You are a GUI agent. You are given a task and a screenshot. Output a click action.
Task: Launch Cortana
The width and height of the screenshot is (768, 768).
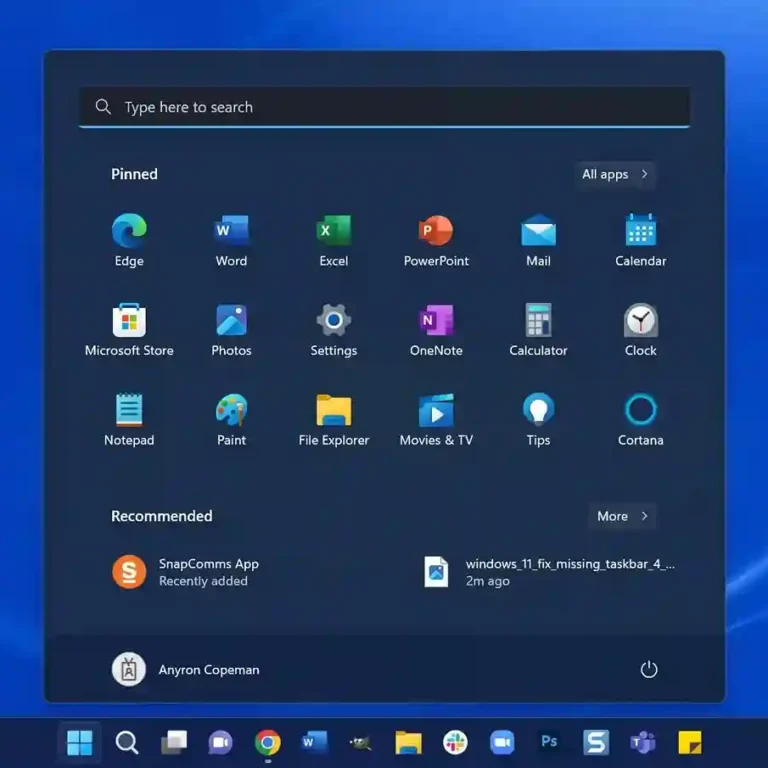641,419
